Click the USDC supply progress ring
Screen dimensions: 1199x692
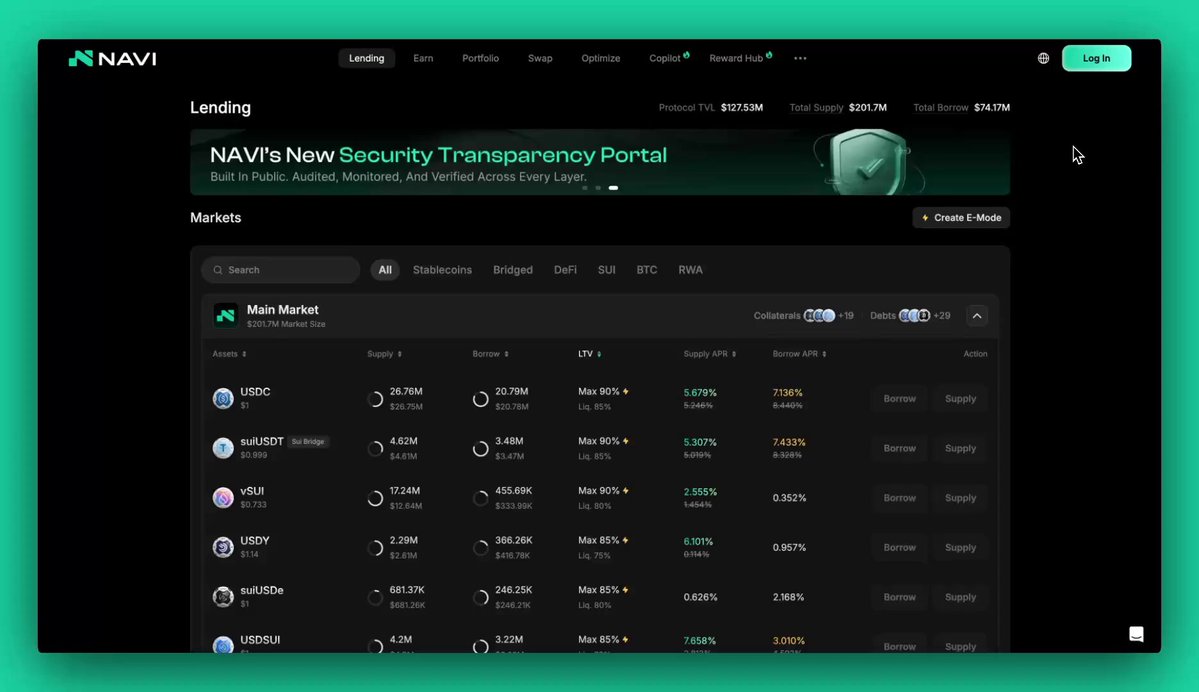[x=375, y=399]
